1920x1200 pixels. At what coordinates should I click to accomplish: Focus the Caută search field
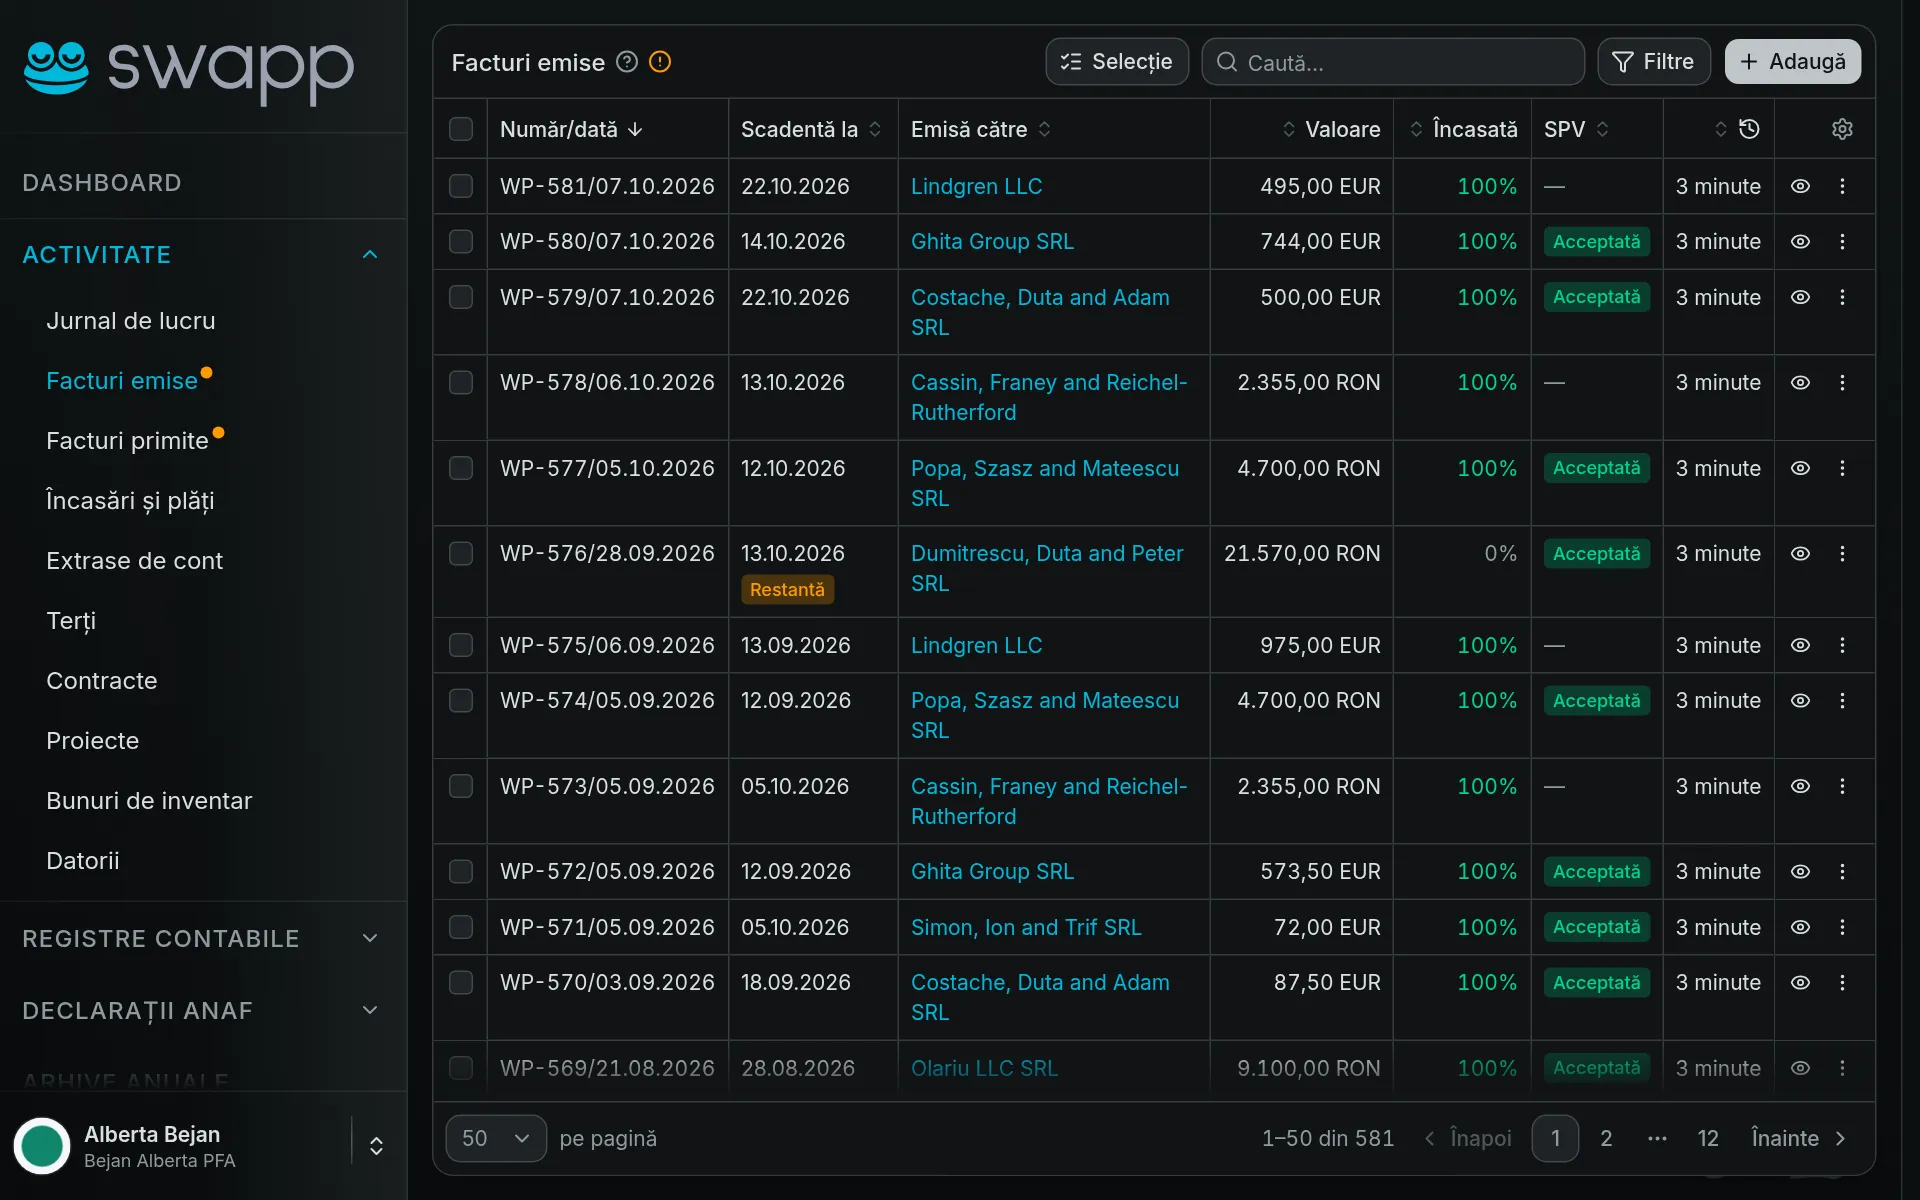coord(1393,62)
